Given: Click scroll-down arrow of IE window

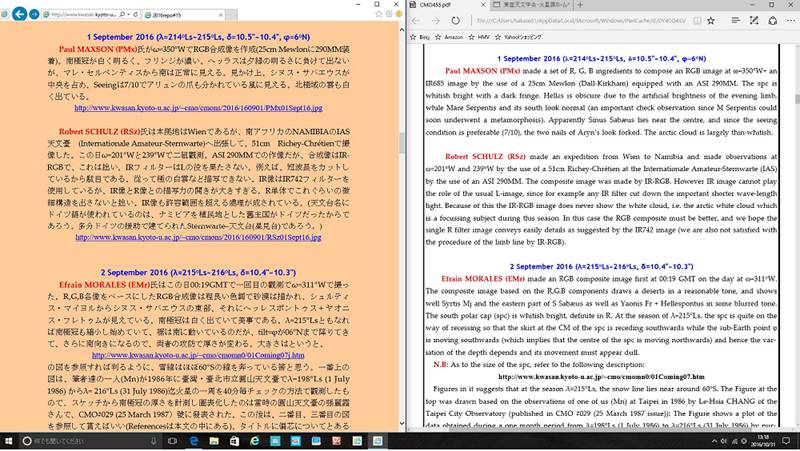Looking at the screenshot, I should tap(402, 423).
